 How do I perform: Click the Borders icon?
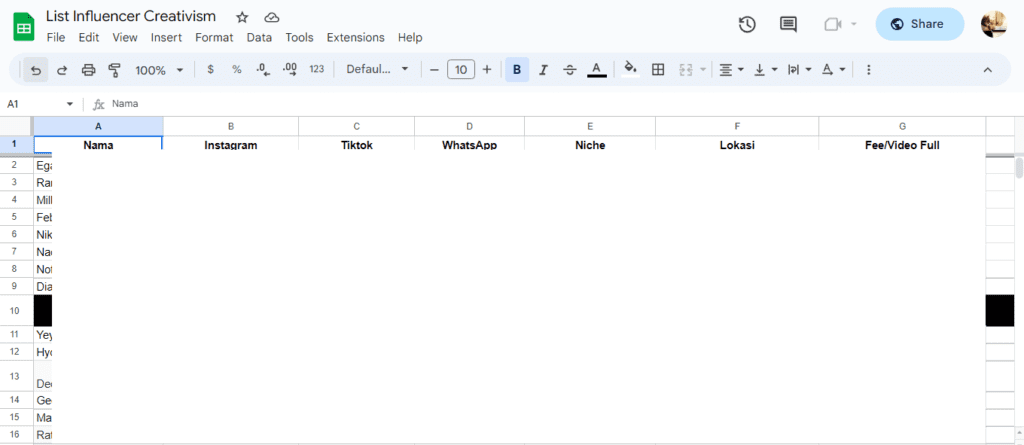tap(658, 70)
